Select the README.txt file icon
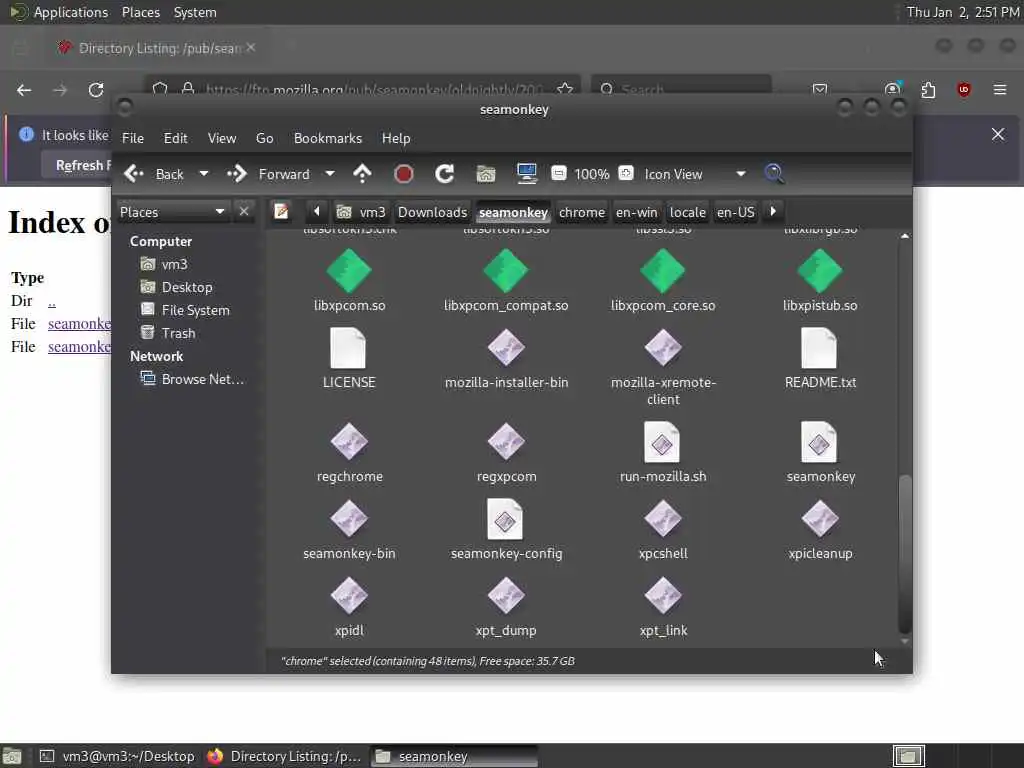Image resolution: width=1024 pixels, height=768 pixels. point(819,348)
